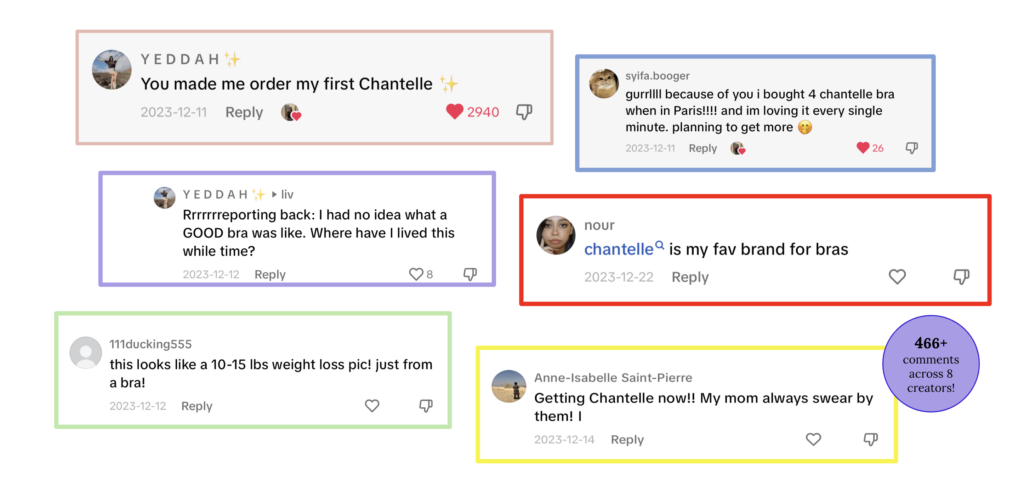1024x487 pixels.
Task: Open nour's profile picture
Action: coord(556,235)
